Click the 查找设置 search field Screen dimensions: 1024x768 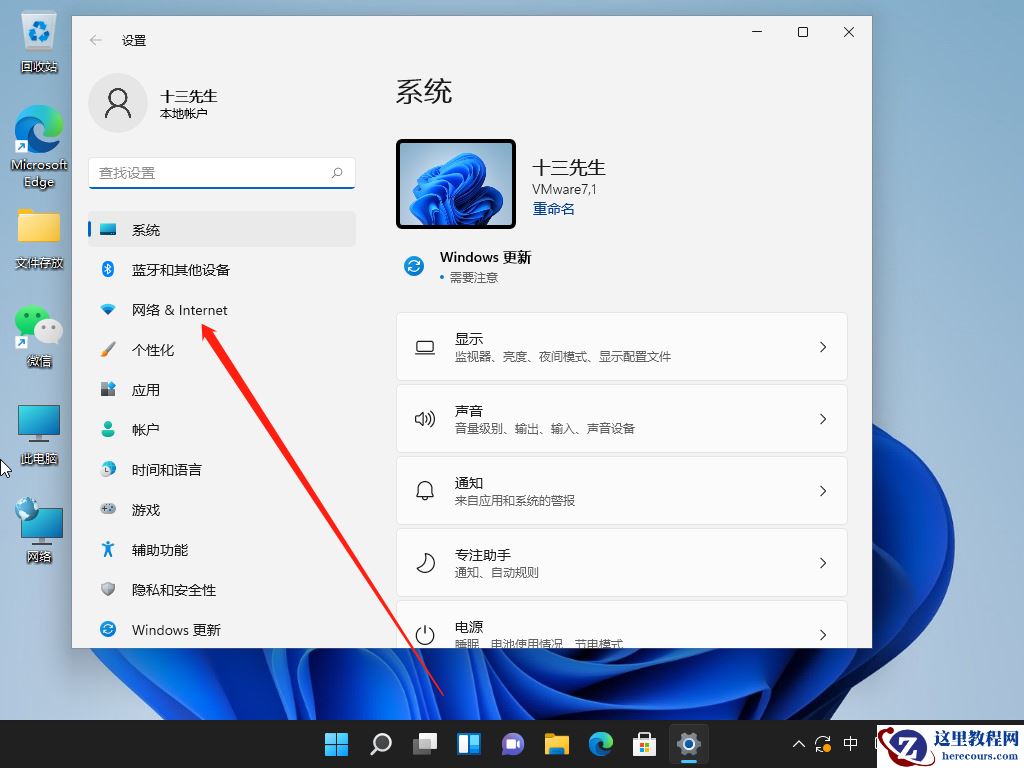pos(220,172)
